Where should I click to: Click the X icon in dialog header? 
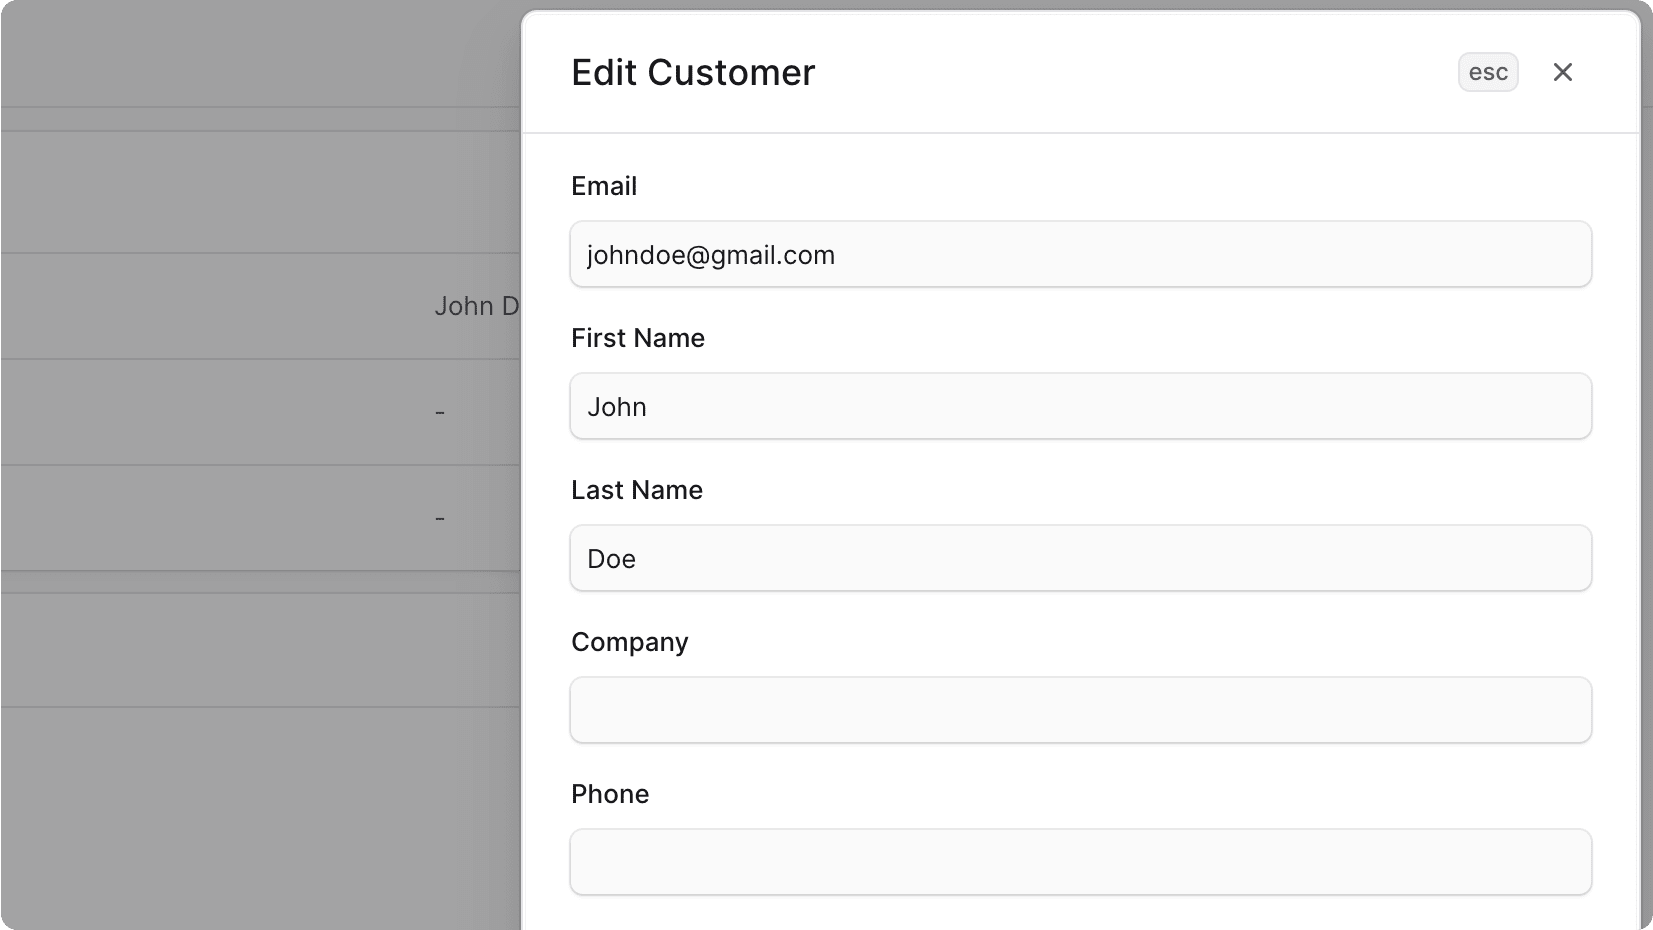tap(1562, 72)
